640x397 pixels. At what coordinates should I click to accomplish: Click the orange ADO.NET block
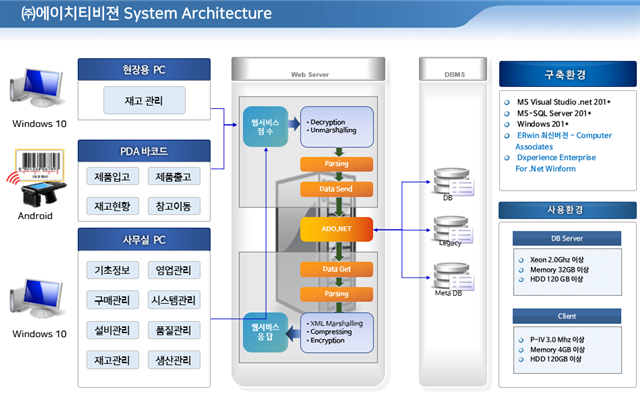[x=336, y=229]
